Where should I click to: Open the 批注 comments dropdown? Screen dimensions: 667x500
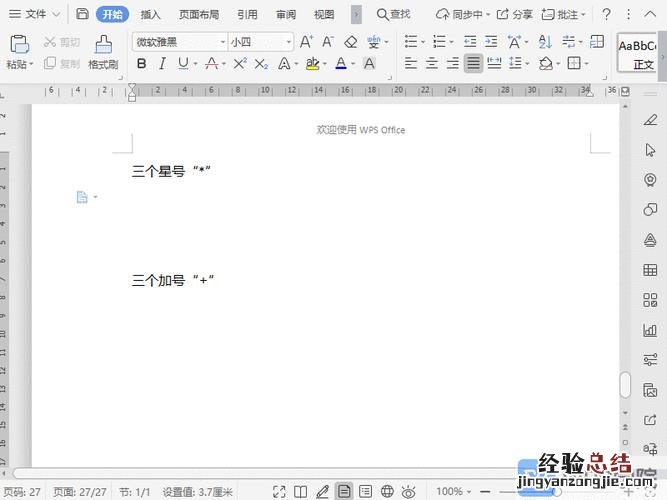point(564,15)
